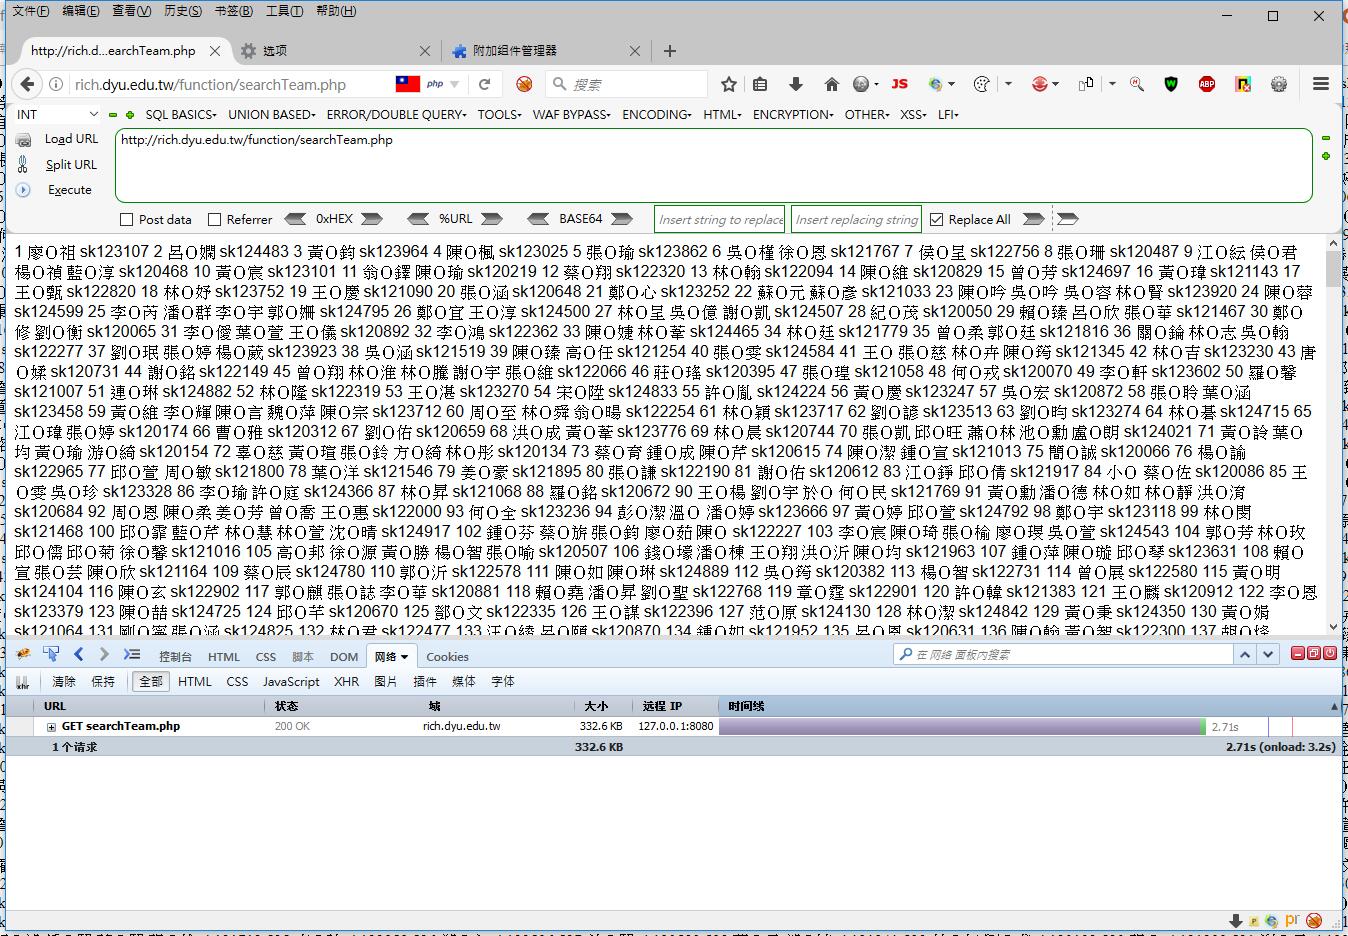Apply 0xHEX decode left arrow
The image size is (1348, 936).
coord(296,219)
